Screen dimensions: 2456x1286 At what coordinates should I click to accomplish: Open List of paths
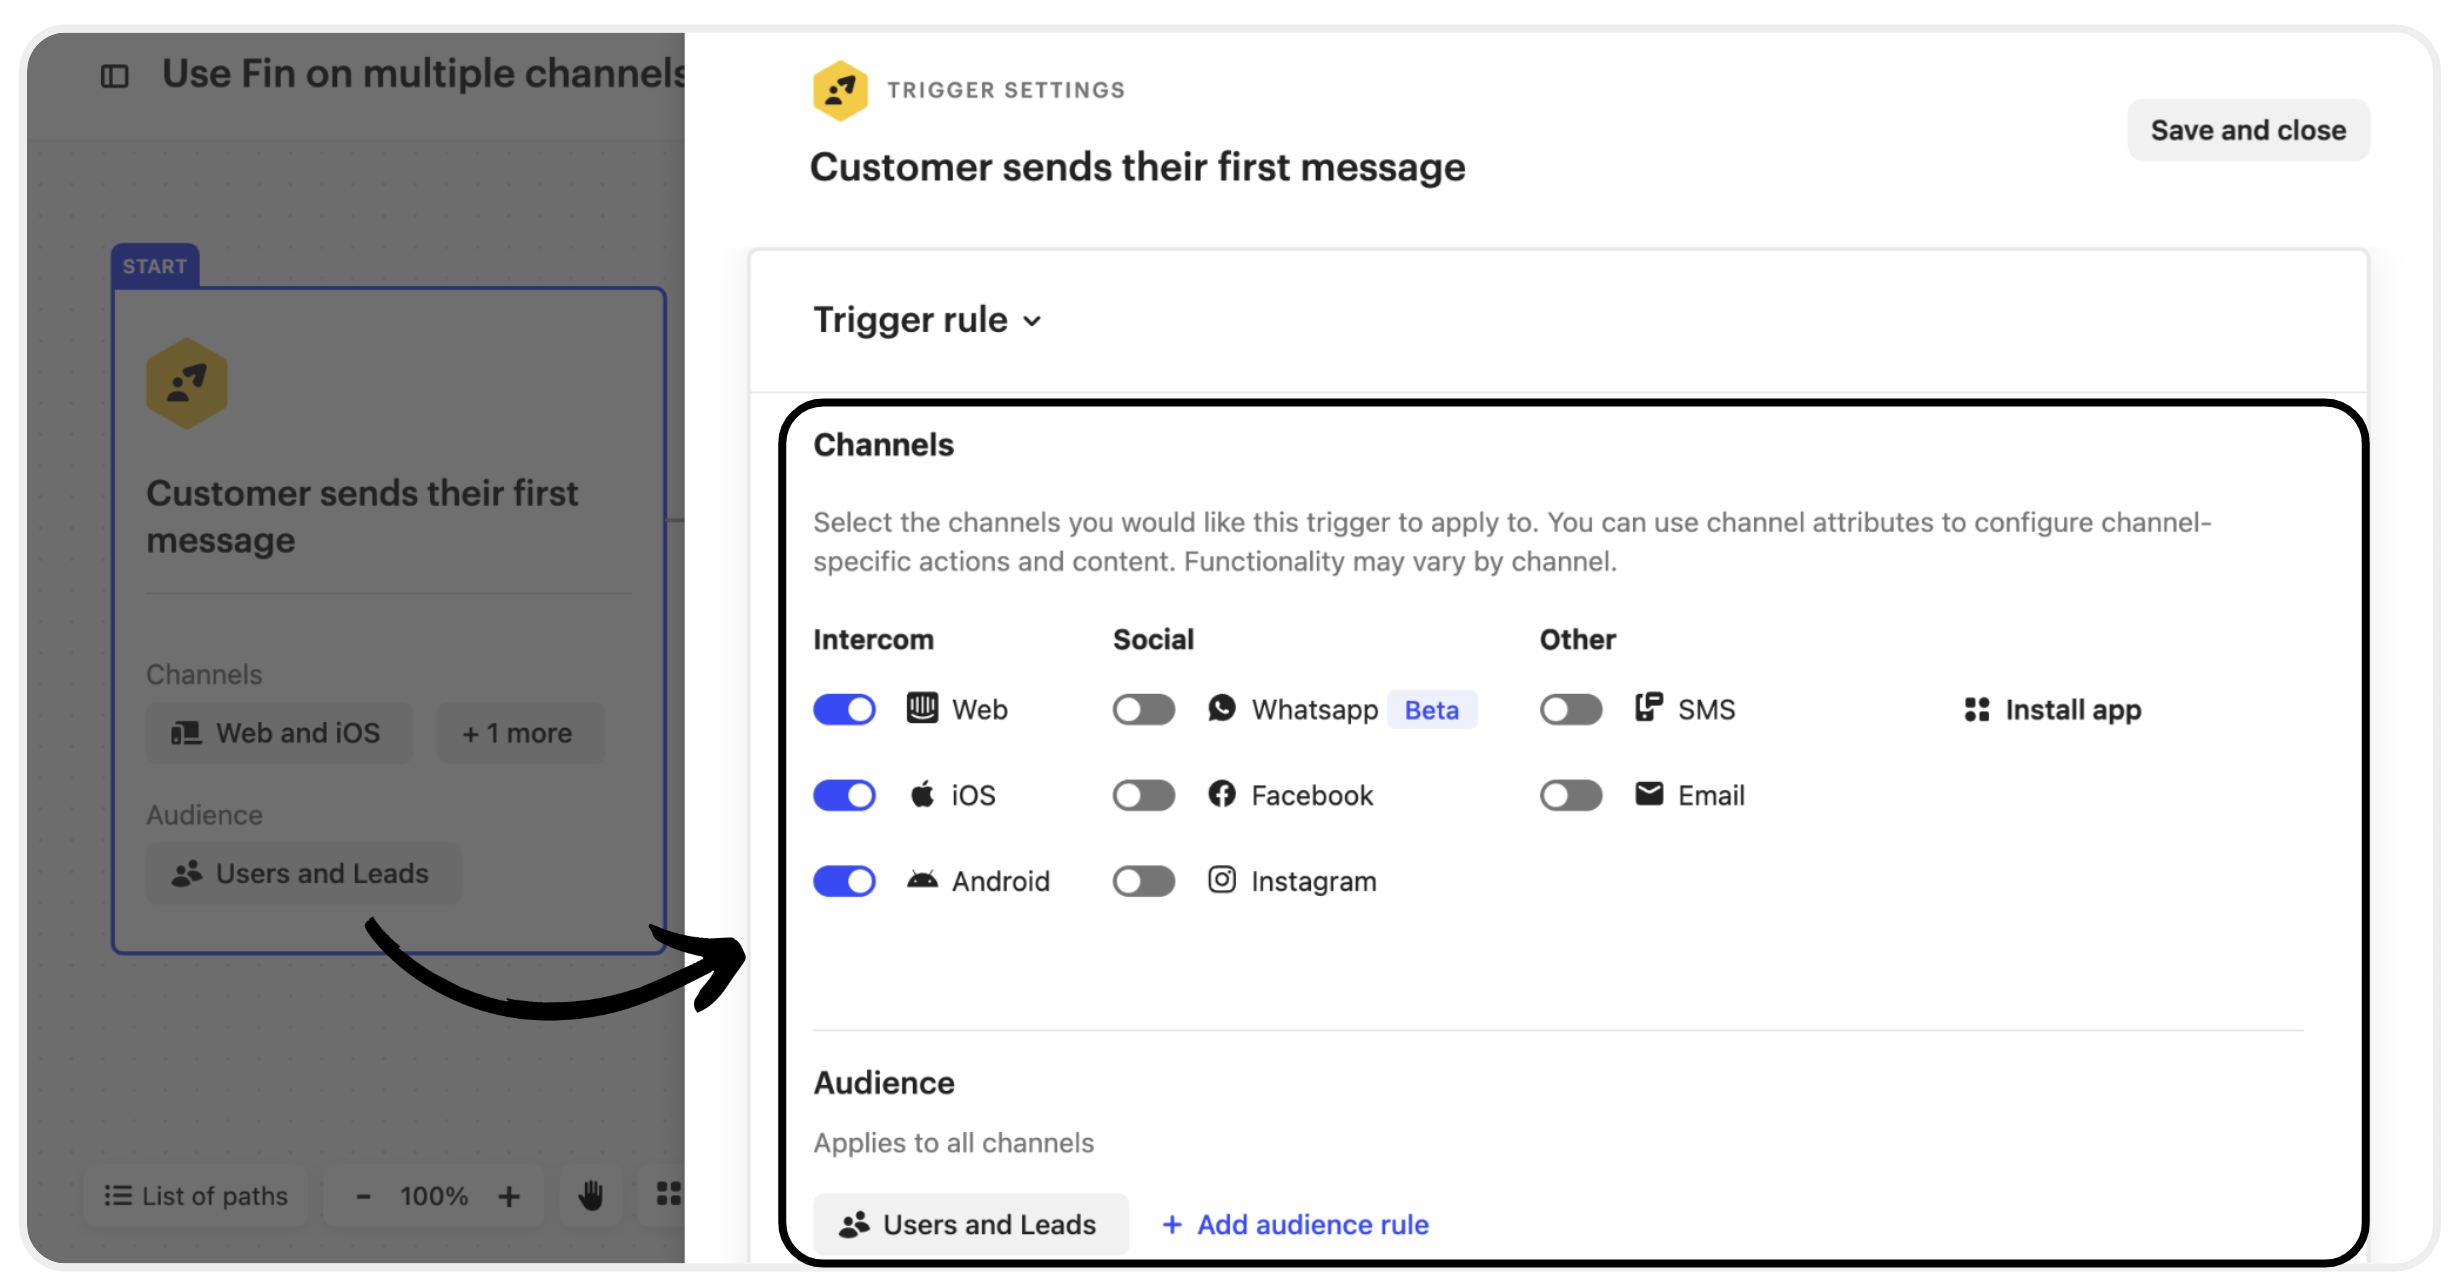[196, 1196]
